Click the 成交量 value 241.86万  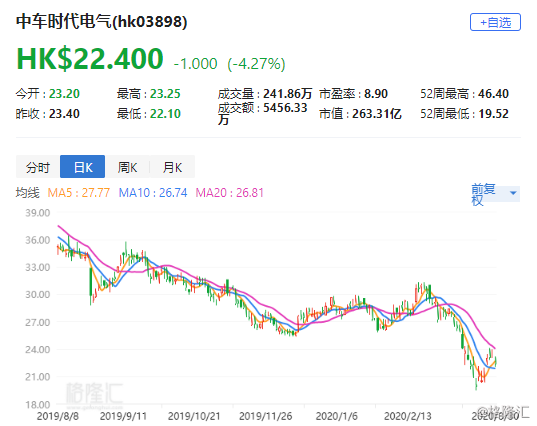click(x=288, y=93)
